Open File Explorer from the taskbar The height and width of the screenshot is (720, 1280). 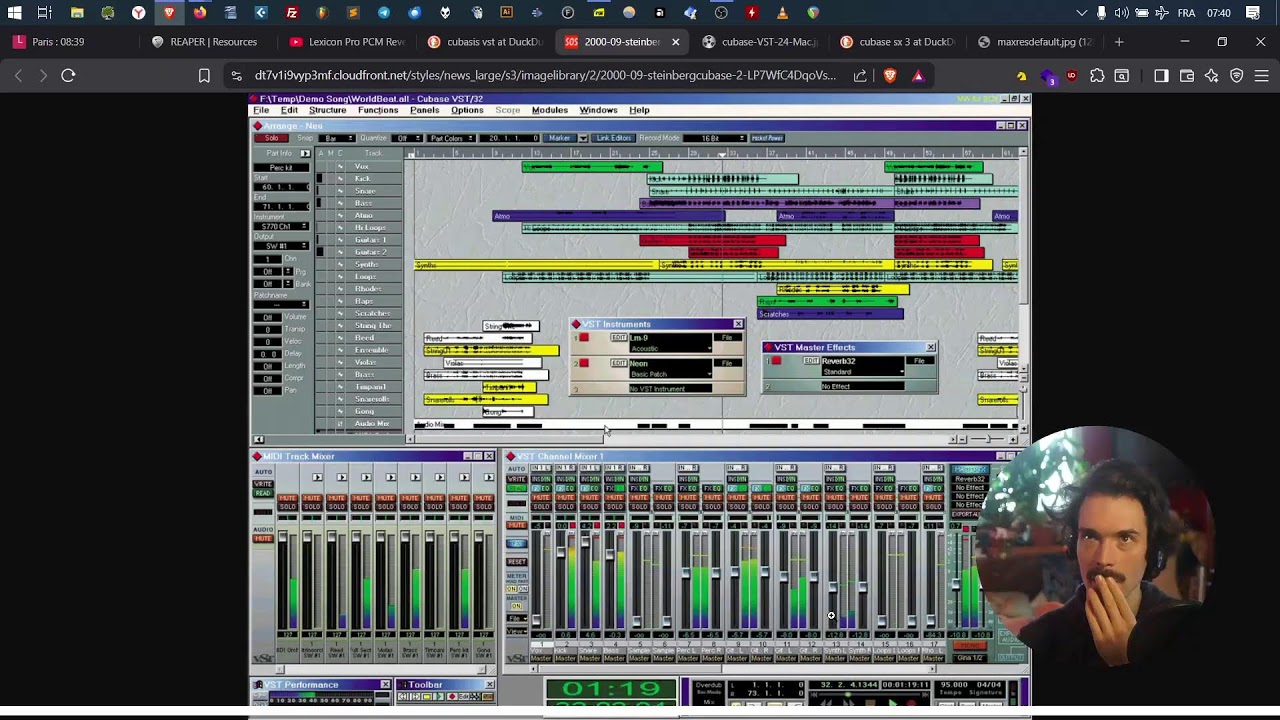[77, 13]
